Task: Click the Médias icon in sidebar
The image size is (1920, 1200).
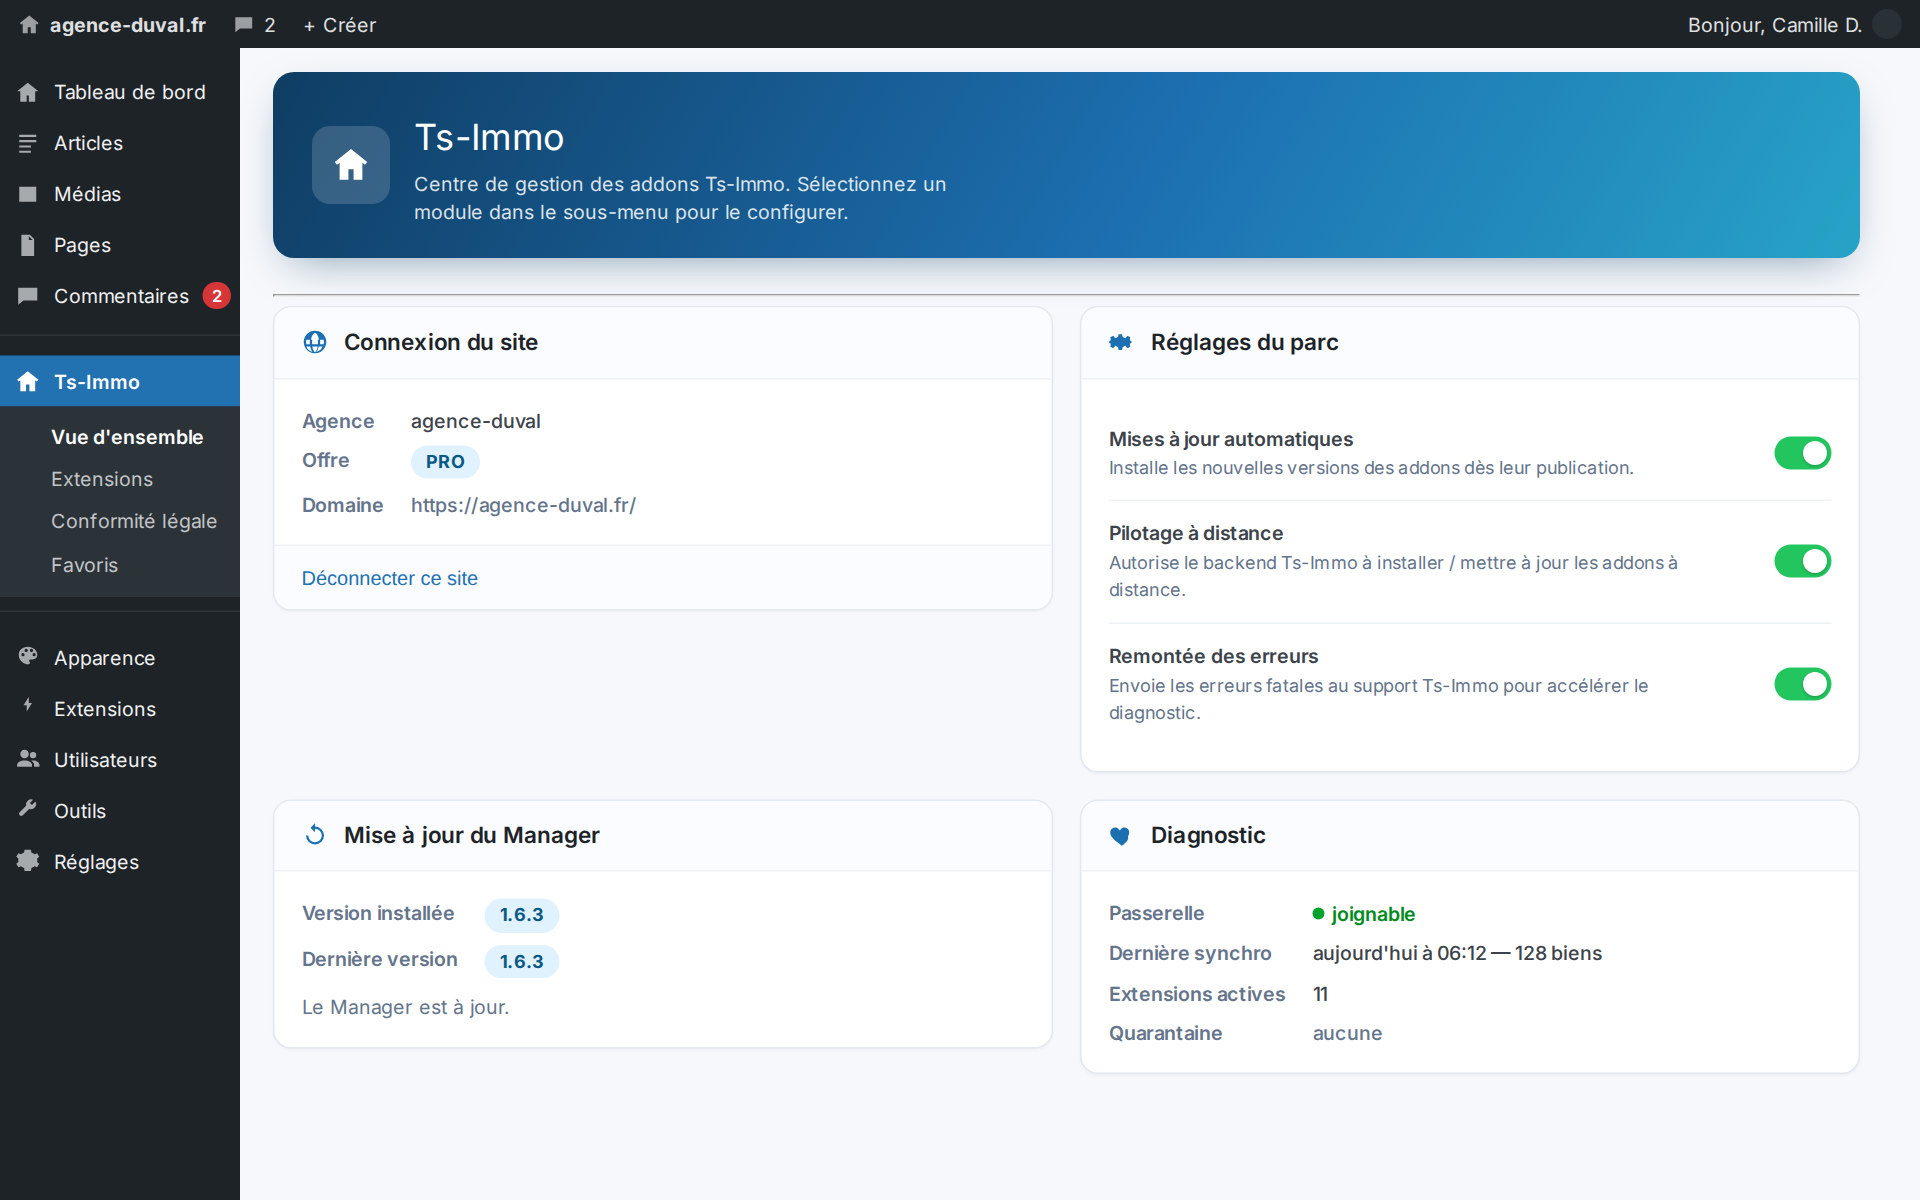Action: (x=28, y=194)
